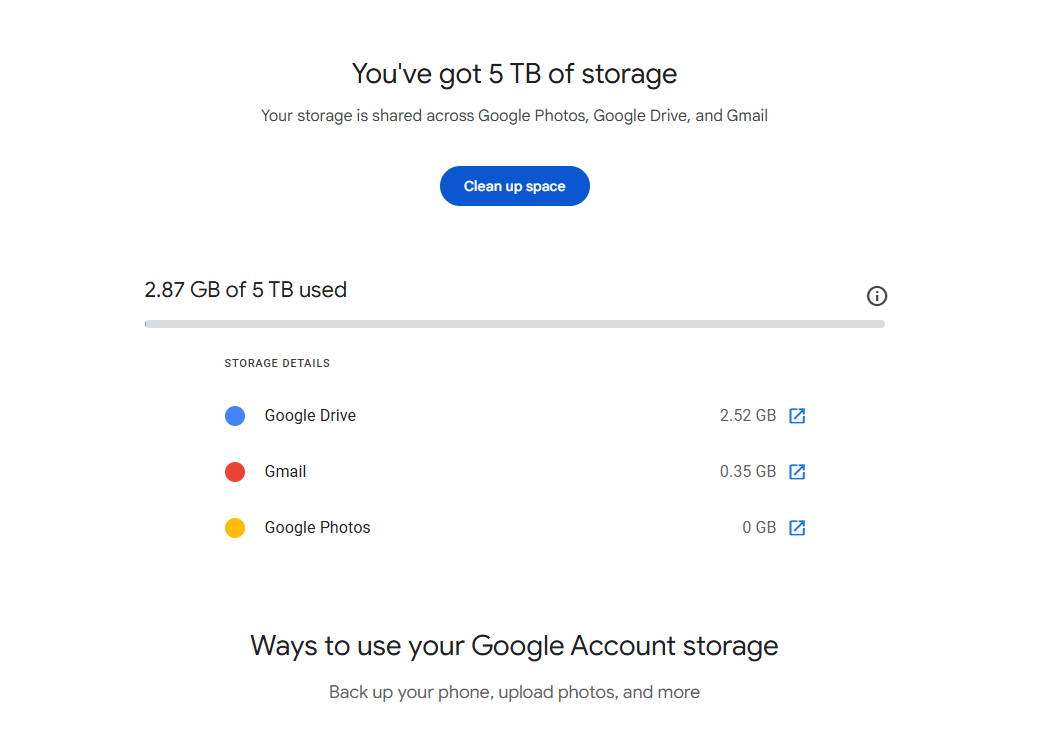Viewport: 1040px width, 739px height.
Task: Open the storage info icon
Action: click(x=876, y=296)
